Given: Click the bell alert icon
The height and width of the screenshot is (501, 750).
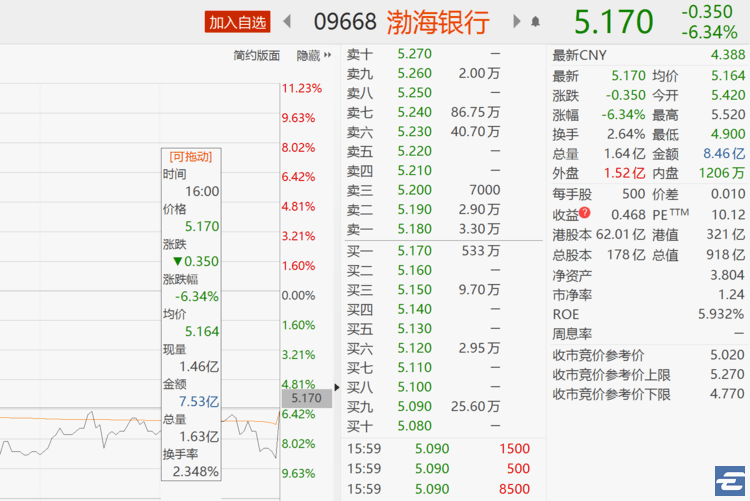Looking at the screenshot, I should pos(535,22).
